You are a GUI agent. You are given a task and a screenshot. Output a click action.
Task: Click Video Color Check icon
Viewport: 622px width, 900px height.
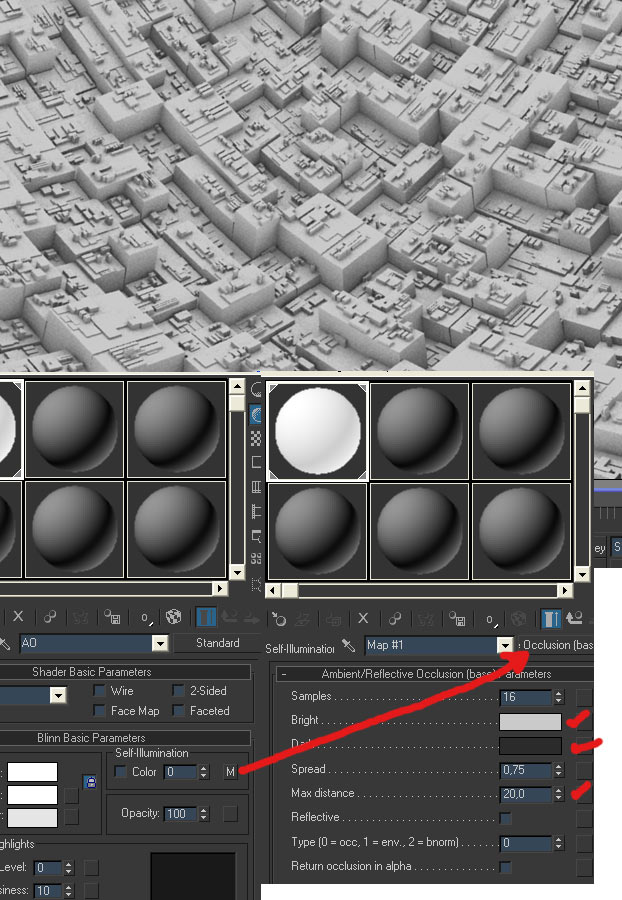coord(256,487)
